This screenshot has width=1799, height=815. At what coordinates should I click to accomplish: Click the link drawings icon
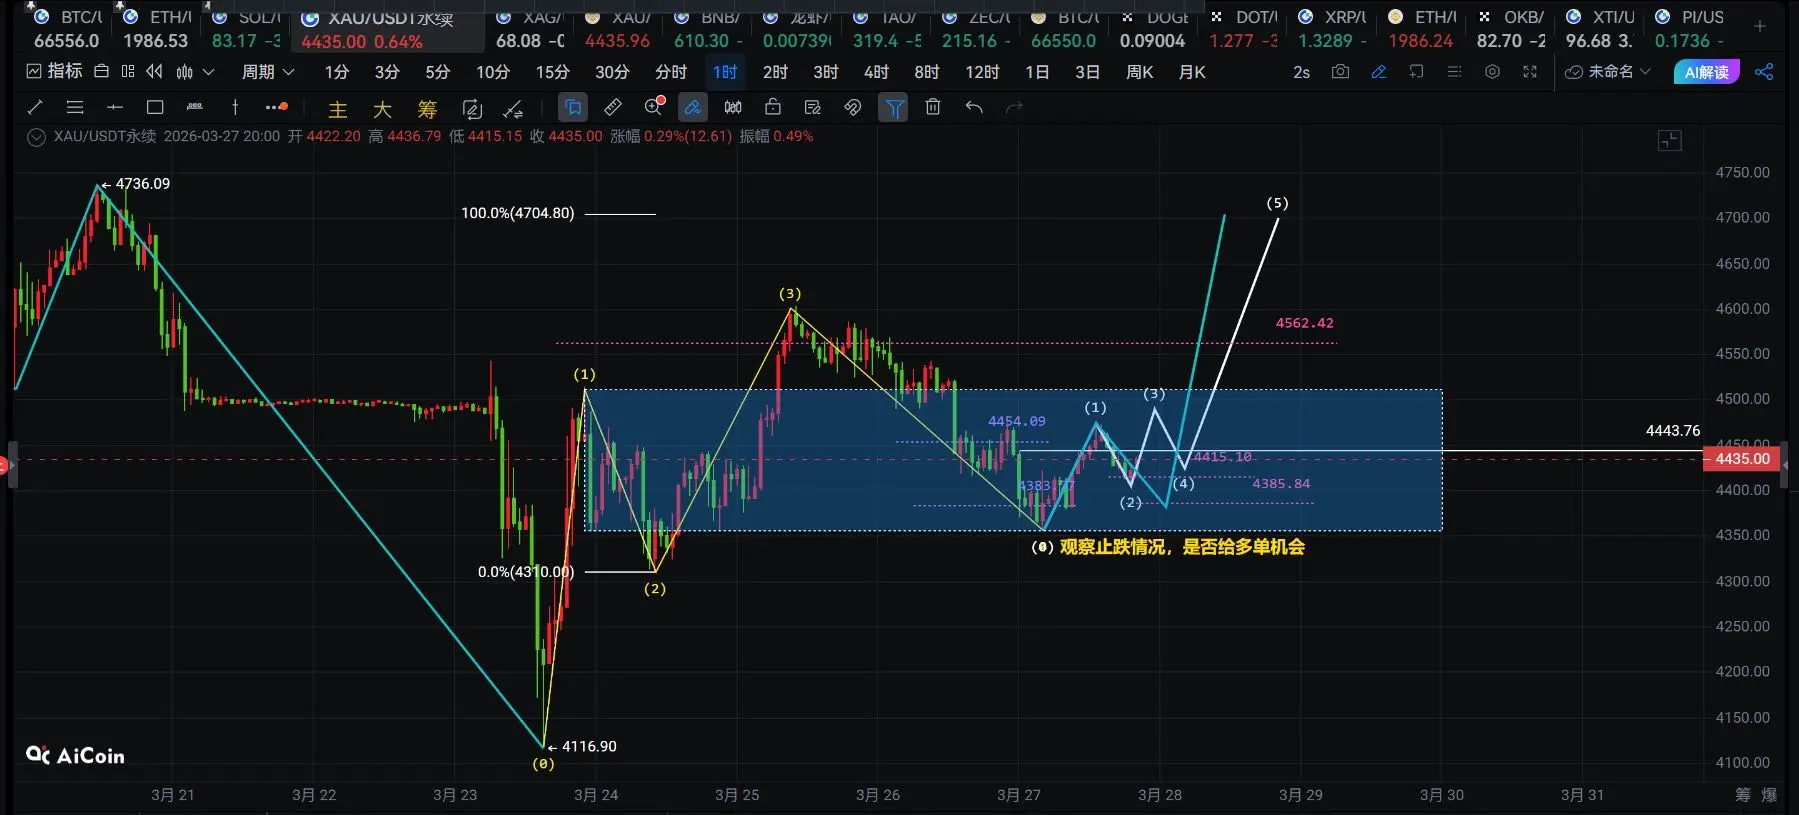pyautogui.click(x=853, y=107)
